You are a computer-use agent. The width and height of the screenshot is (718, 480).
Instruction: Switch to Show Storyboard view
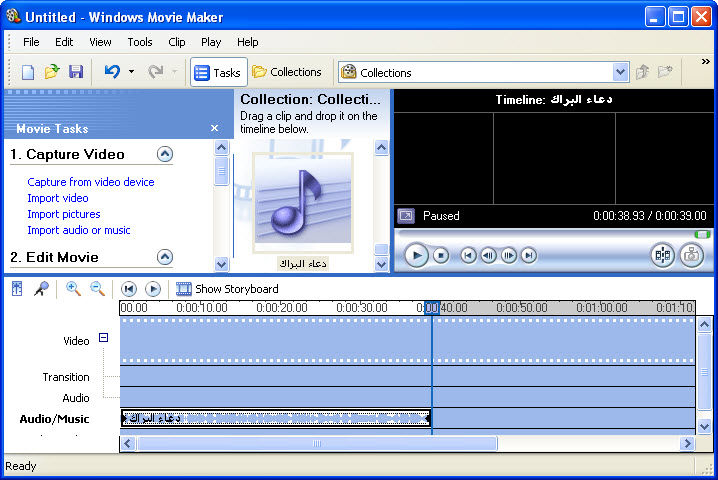pyautogui.click(x=227, y=289)
